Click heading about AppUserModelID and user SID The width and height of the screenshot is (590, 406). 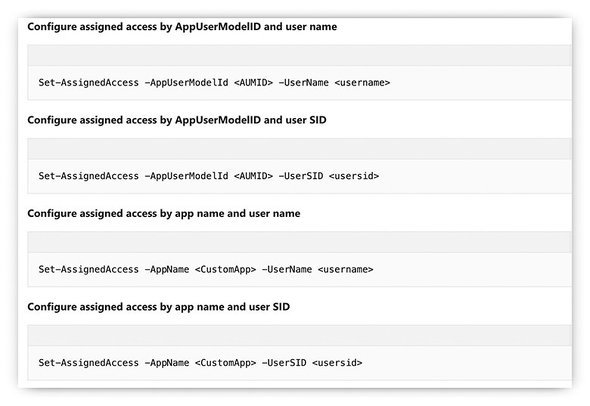click(x=177, y=120)
